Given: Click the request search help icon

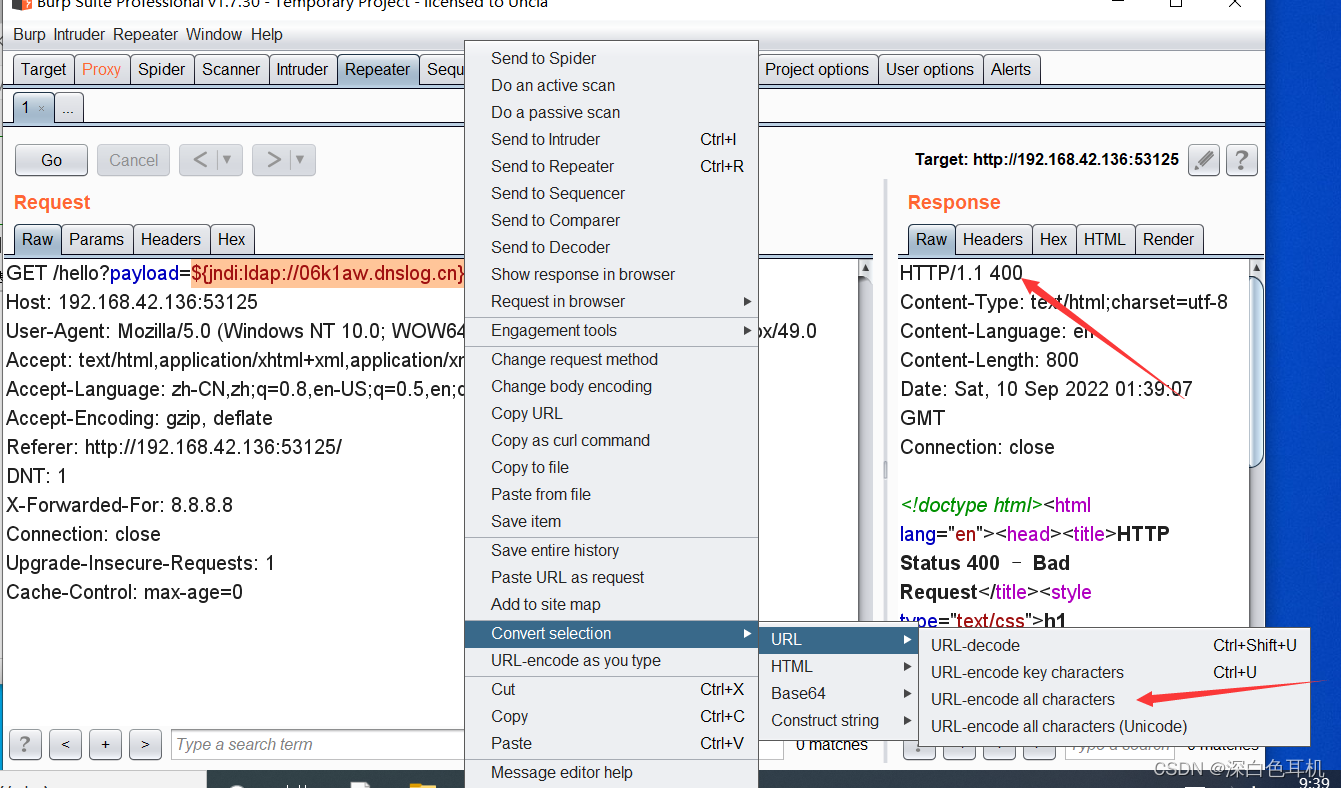Looking at the screenshot, I should 25,744.
